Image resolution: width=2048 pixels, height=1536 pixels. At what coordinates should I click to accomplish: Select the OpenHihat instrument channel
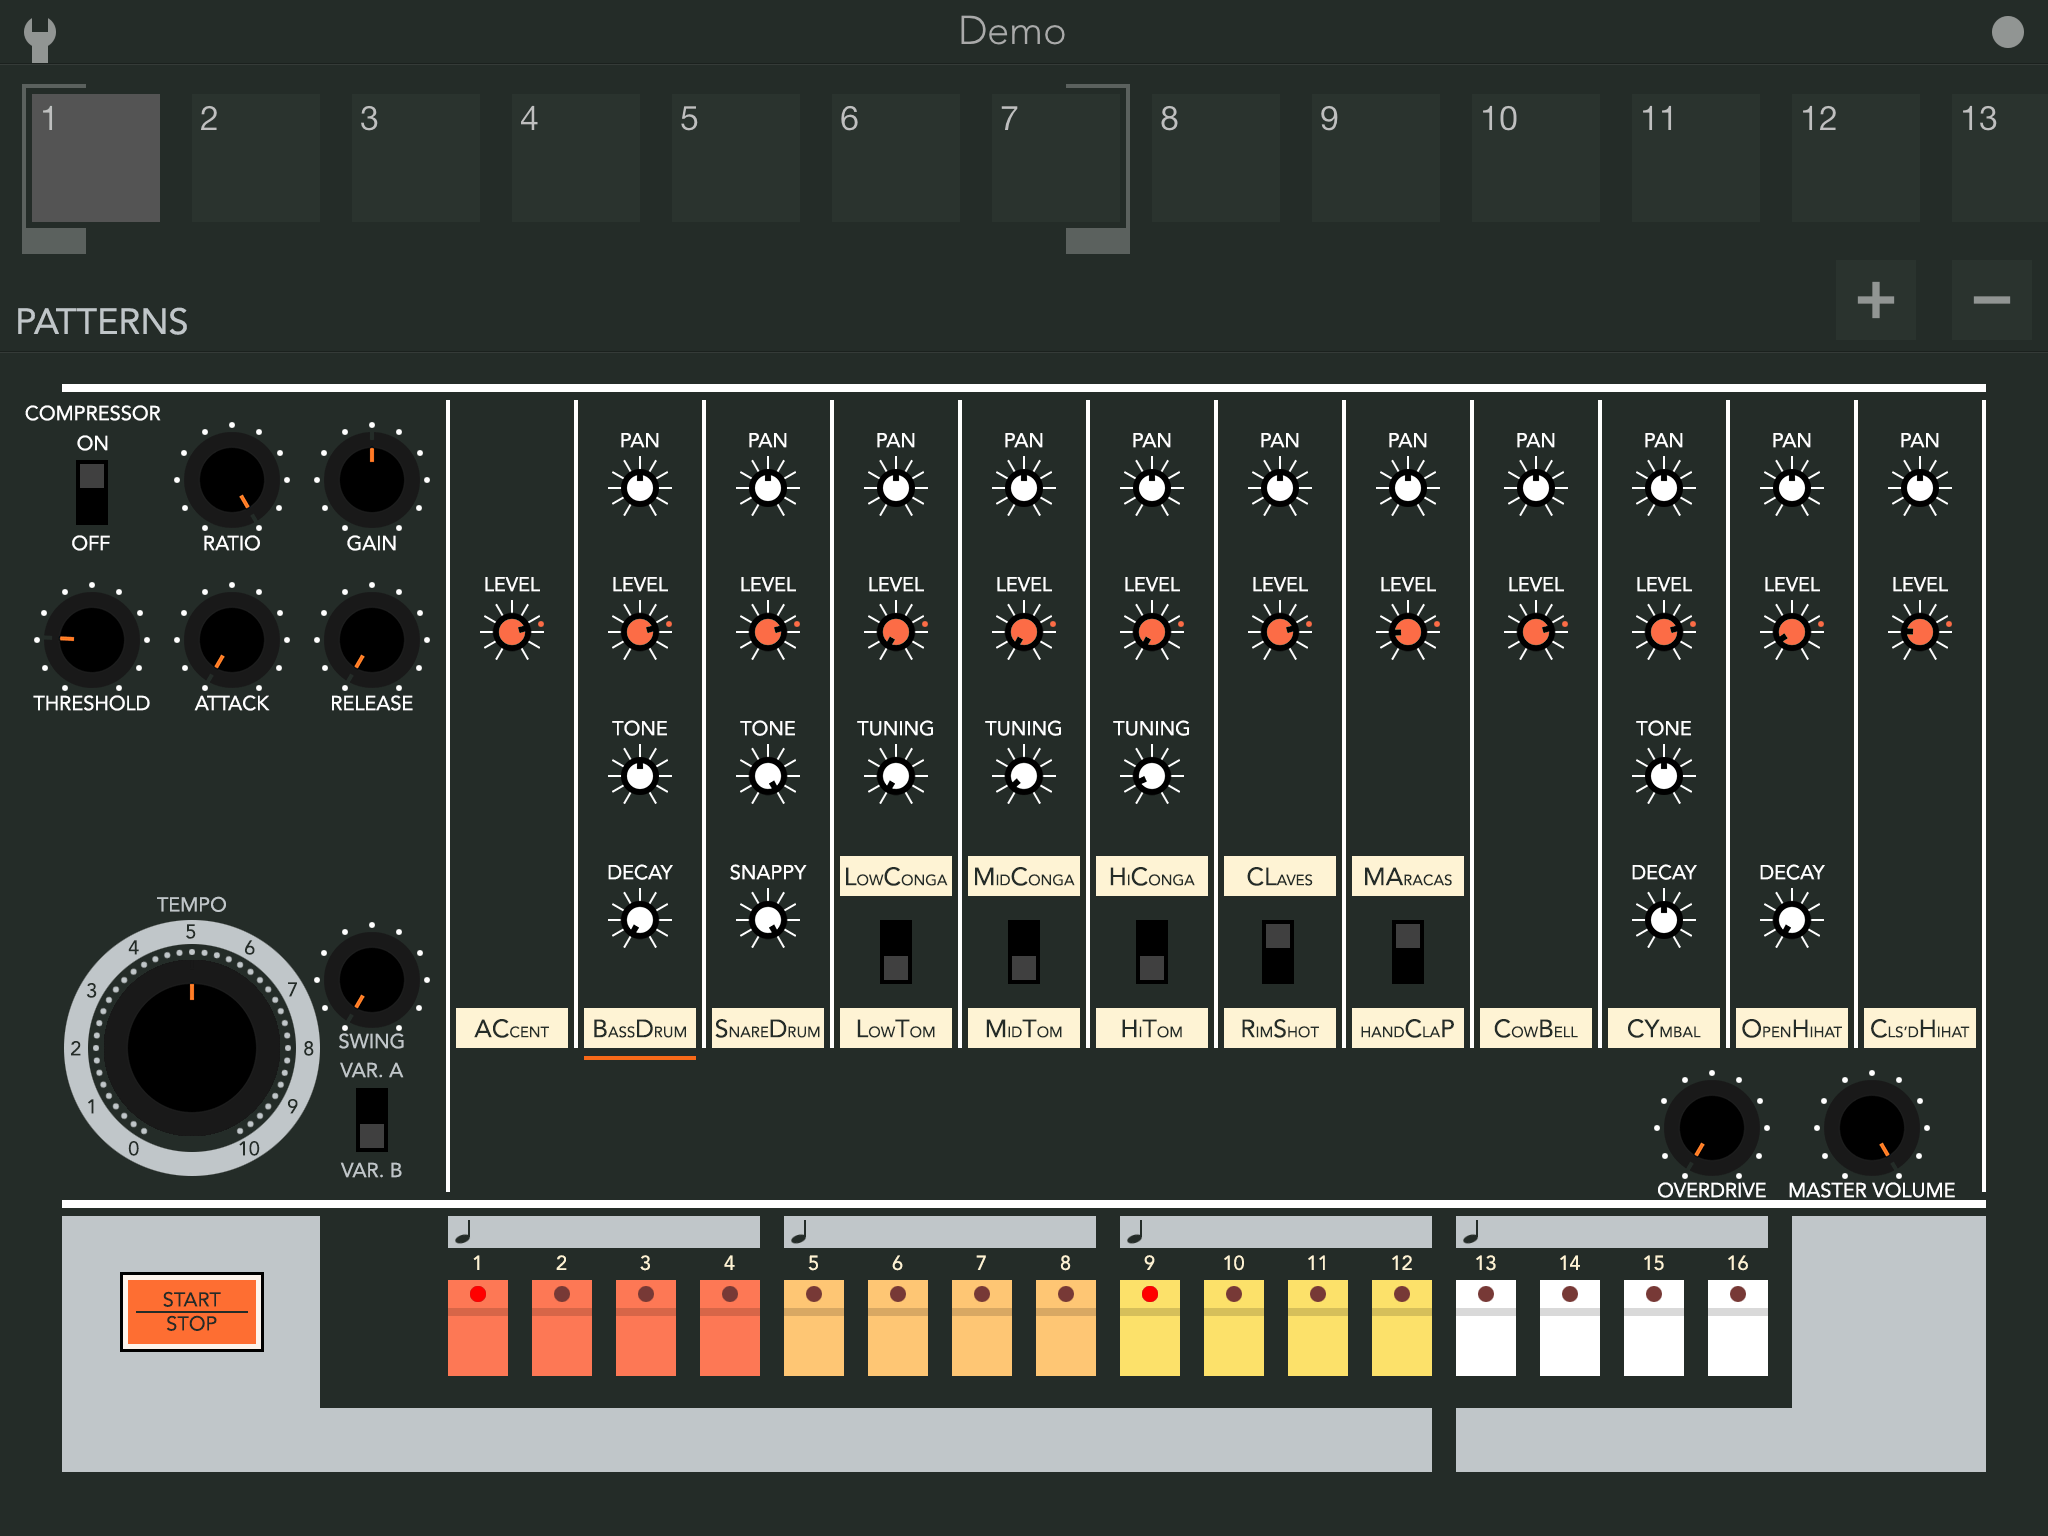(1791, 1028)
